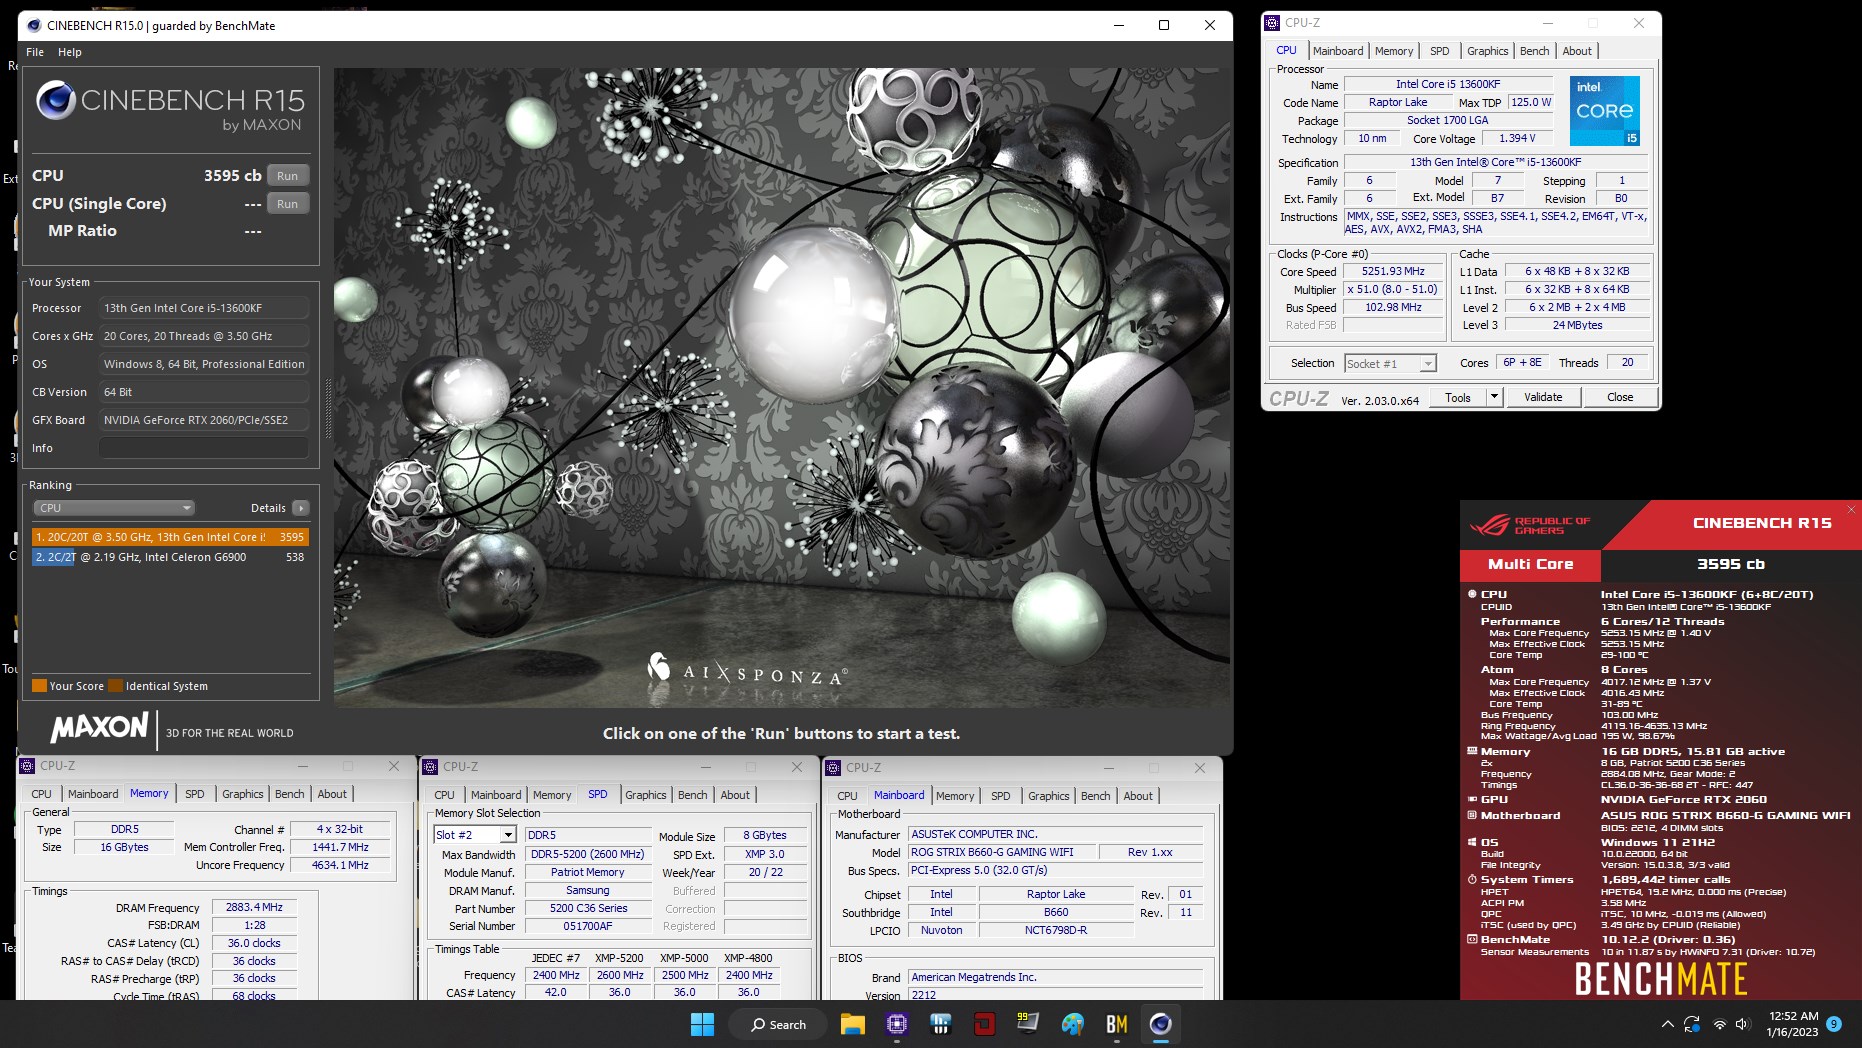1862x1048 pixels.
Task: Click the 3595 cb Multi Core score in BenchMate
Action: click(1731, 564)
